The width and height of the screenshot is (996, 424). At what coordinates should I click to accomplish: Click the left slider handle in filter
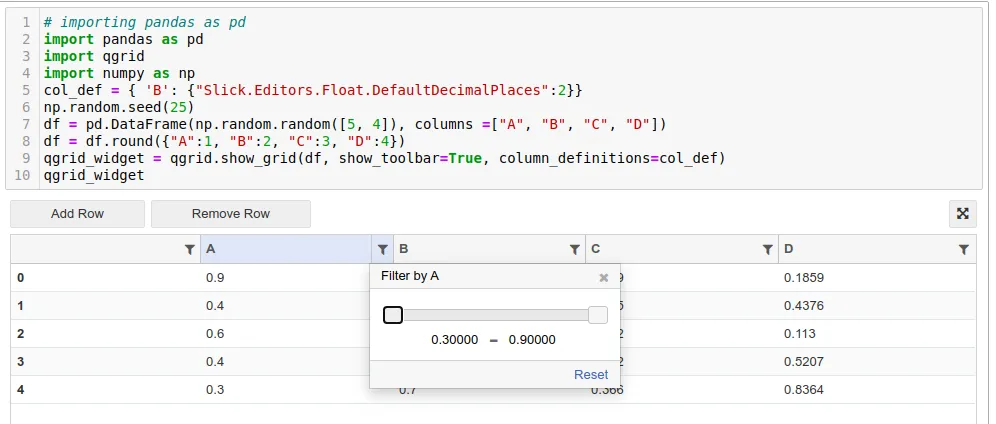[x=393, y=315]
